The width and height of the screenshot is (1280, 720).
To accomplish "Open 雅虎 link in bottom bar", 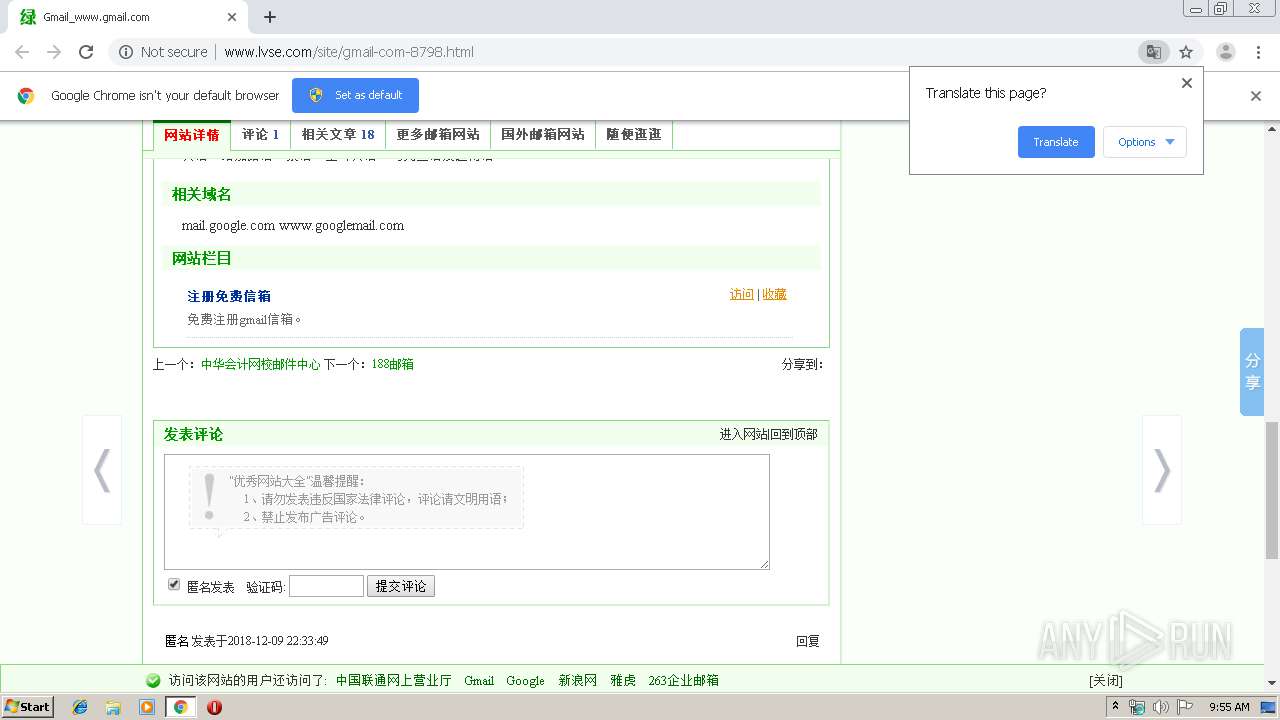I will (623, 681).
